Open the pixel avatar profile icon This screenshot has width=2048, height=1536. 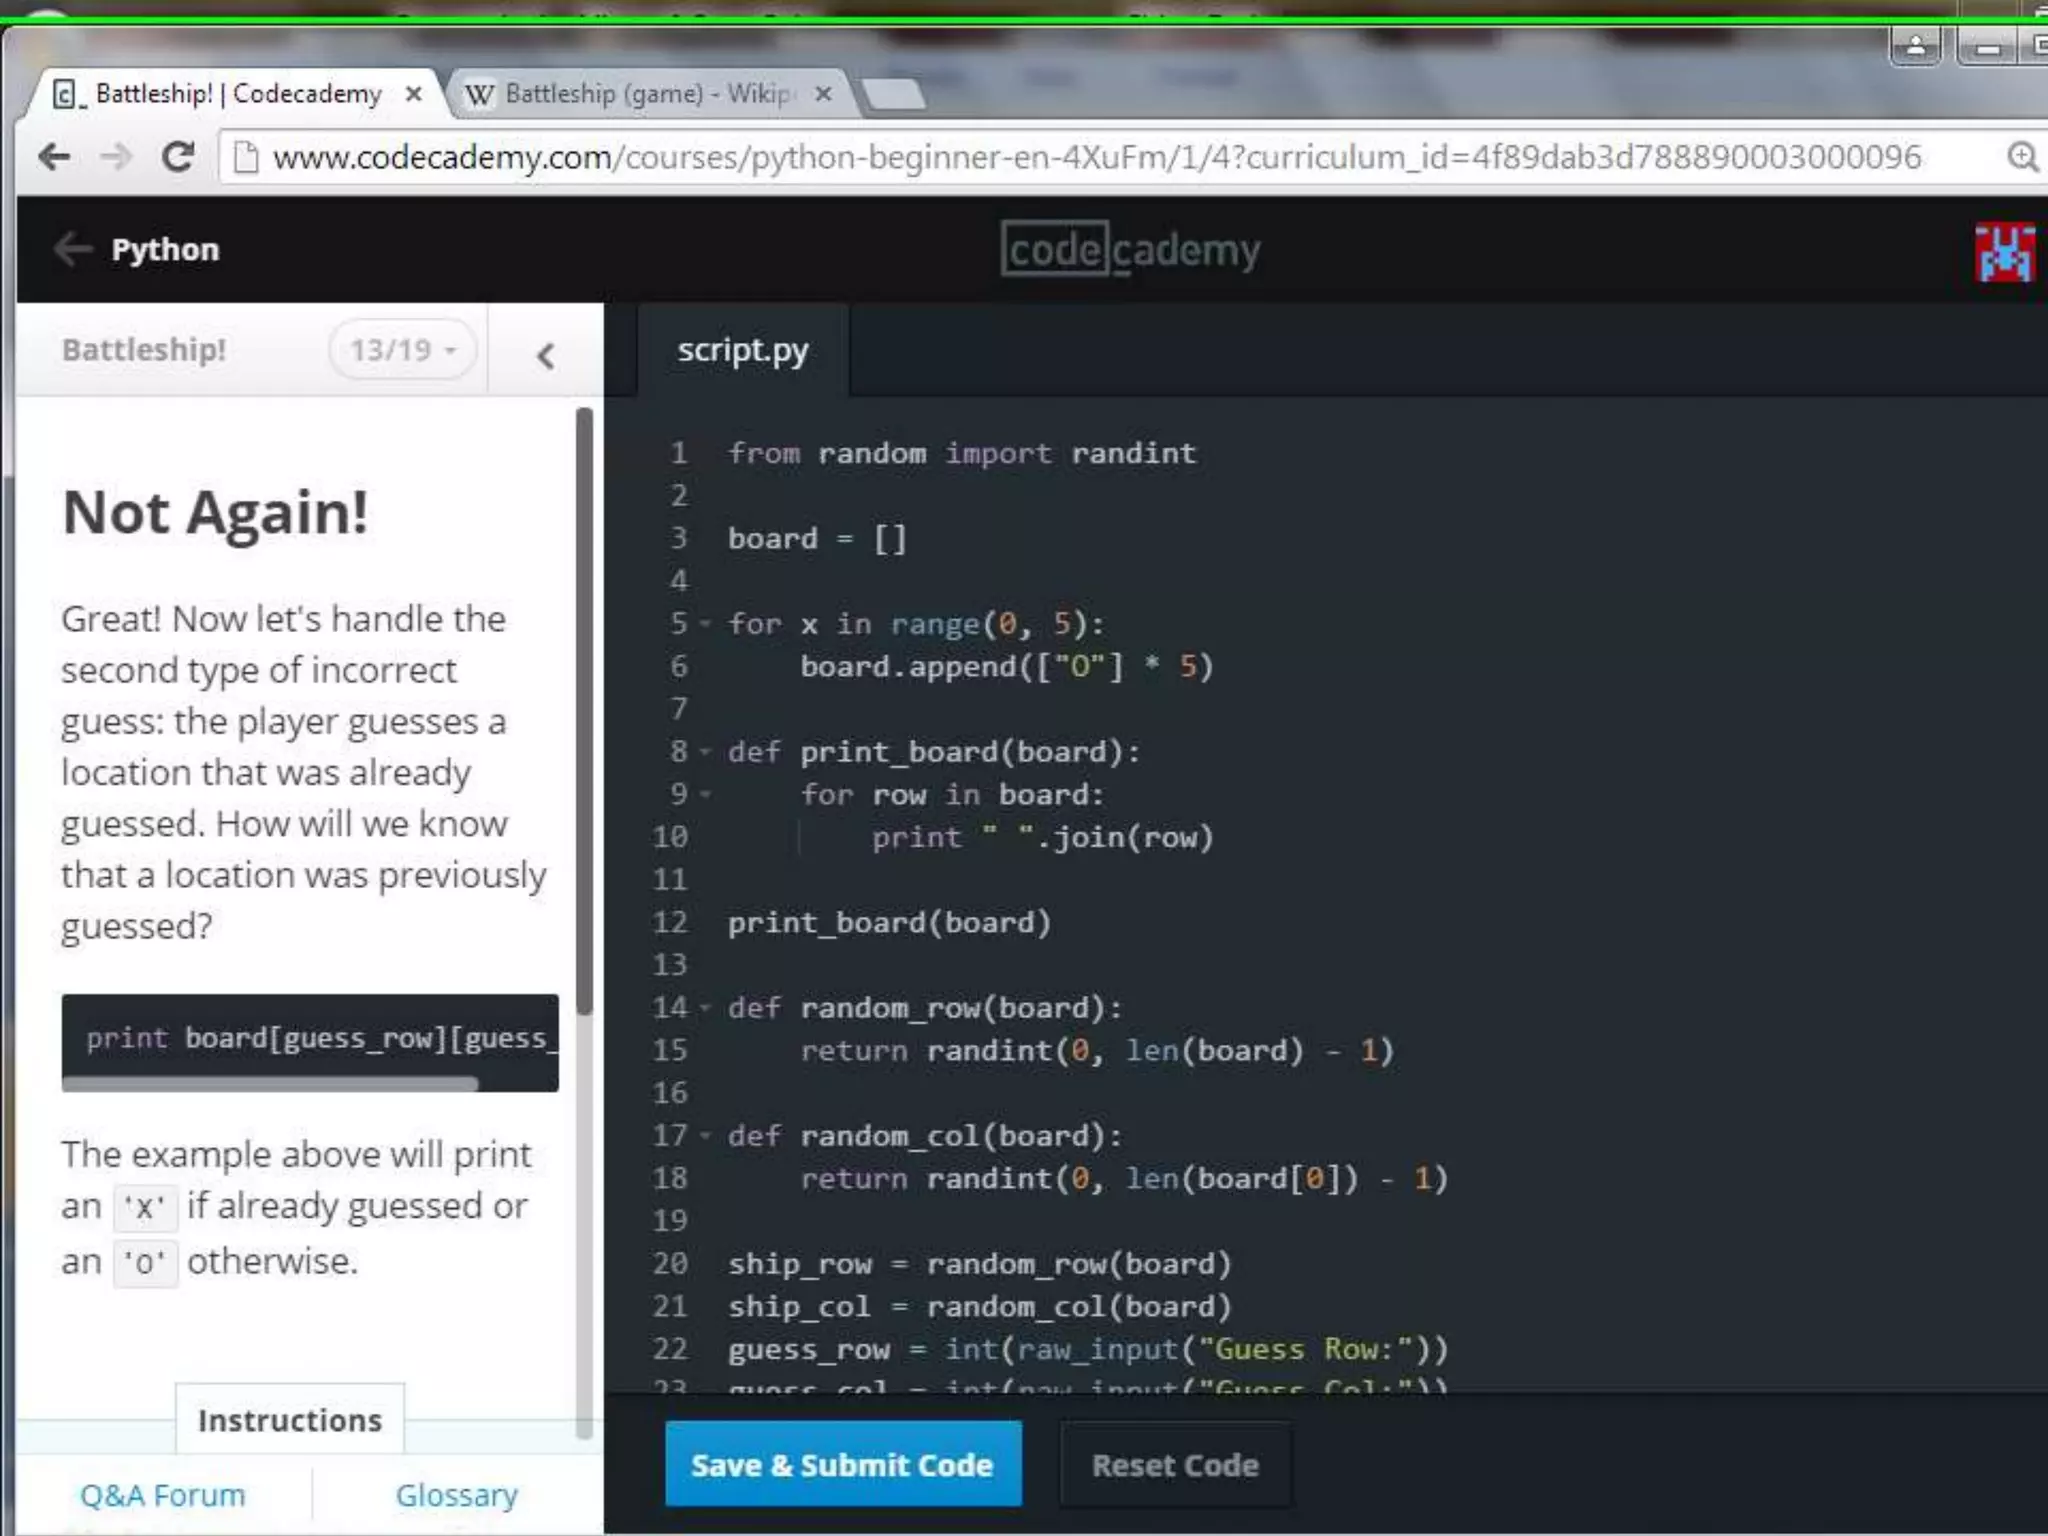[2004, 252]
